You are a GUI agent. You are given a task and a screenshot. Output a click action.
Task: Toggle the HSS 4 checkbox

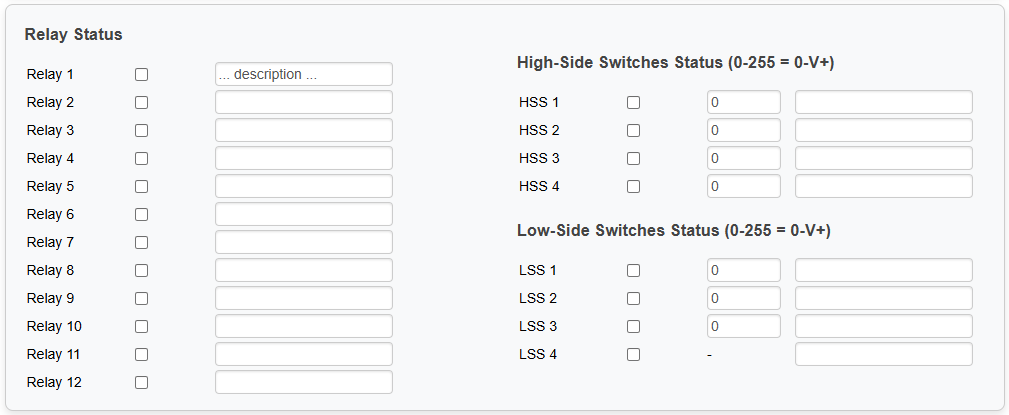tap(633, 186)
